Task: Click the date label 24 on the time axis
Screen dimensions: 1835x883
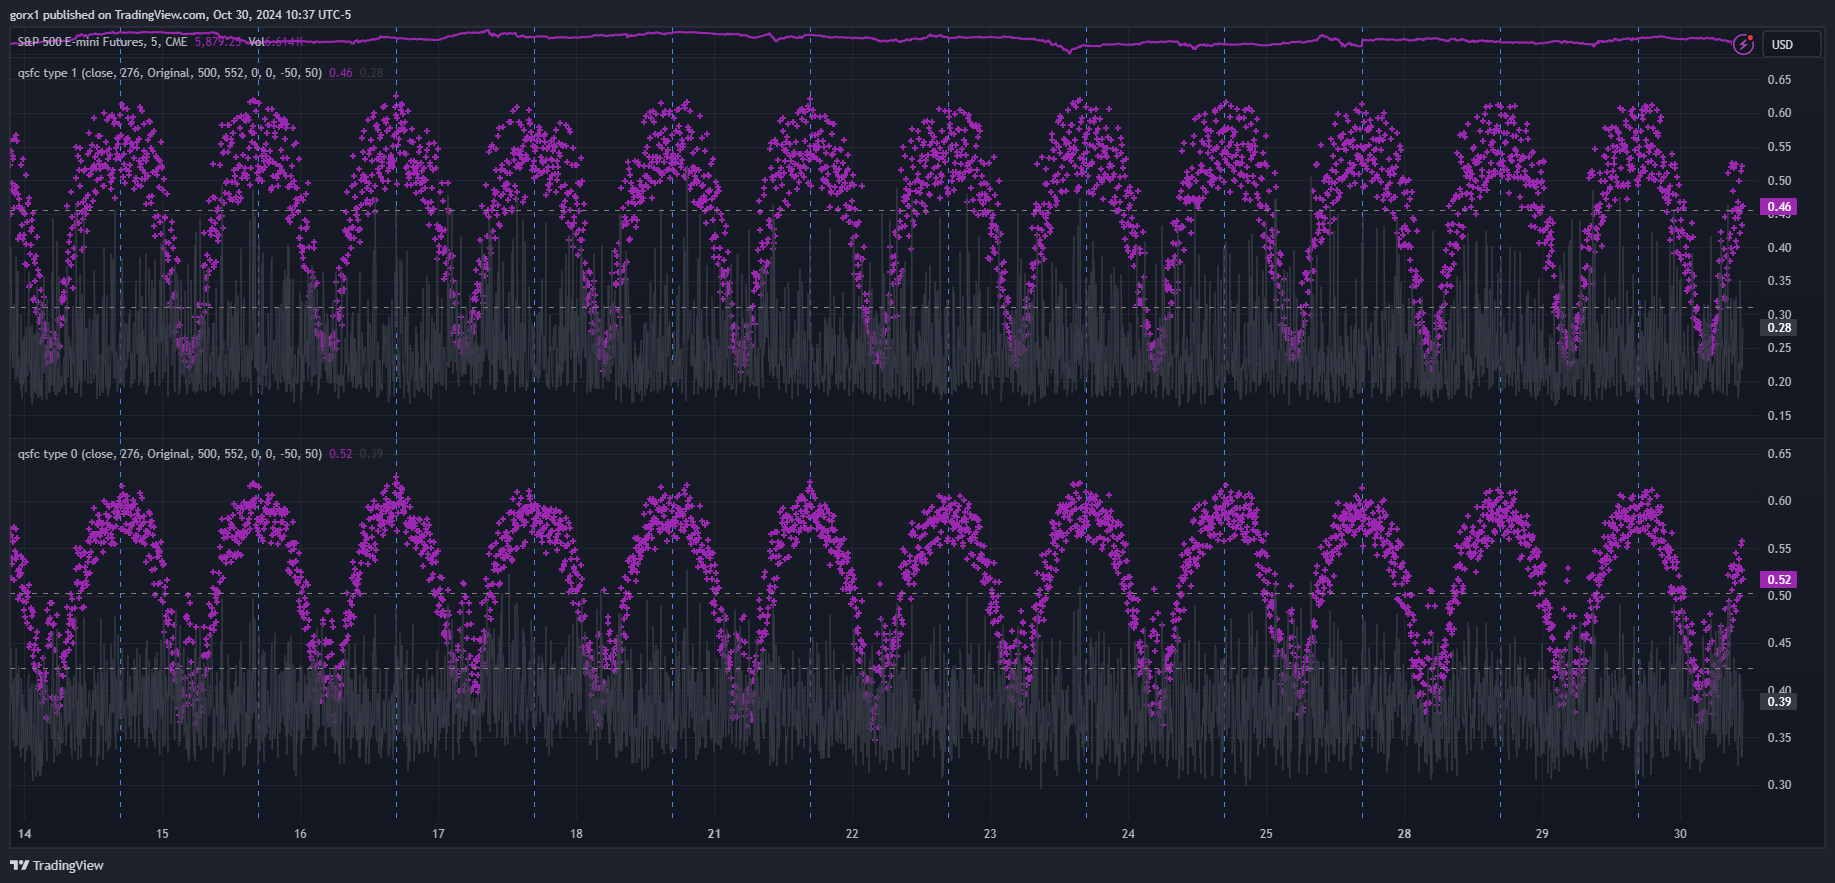Action: tap(1128, 834)
